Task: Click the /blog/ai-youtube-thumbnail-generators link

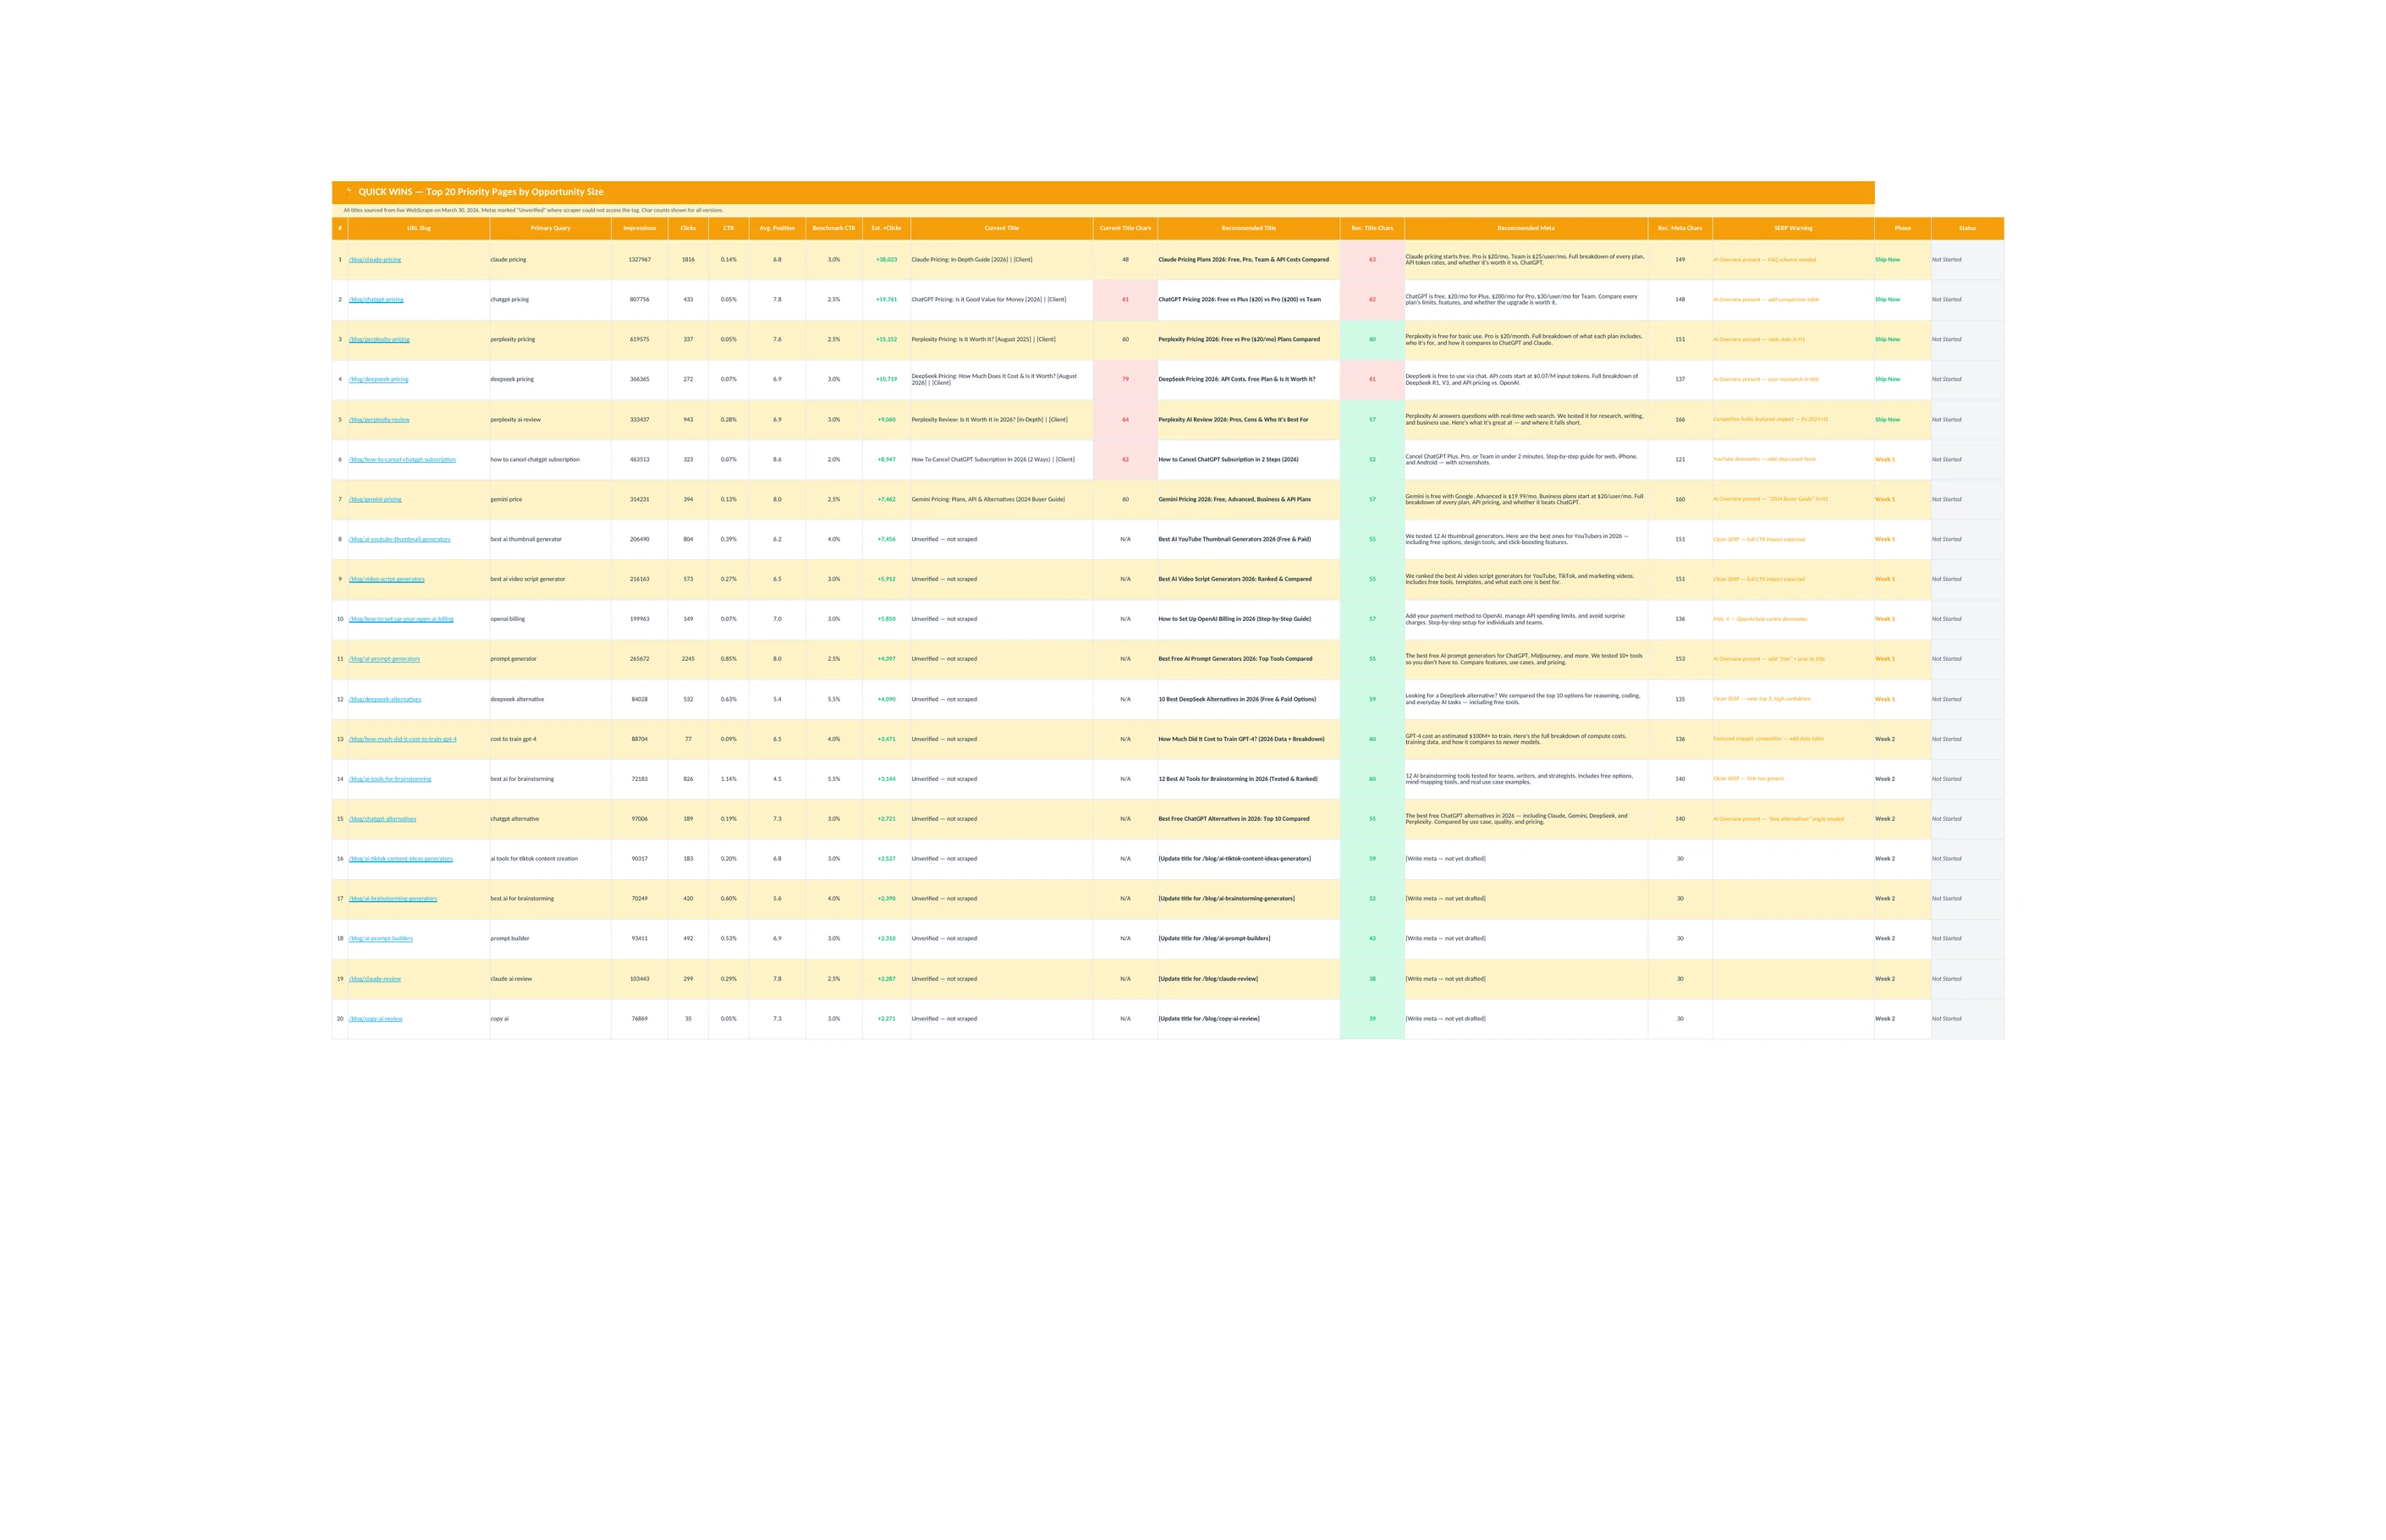Action: click(x=399, y=540)
